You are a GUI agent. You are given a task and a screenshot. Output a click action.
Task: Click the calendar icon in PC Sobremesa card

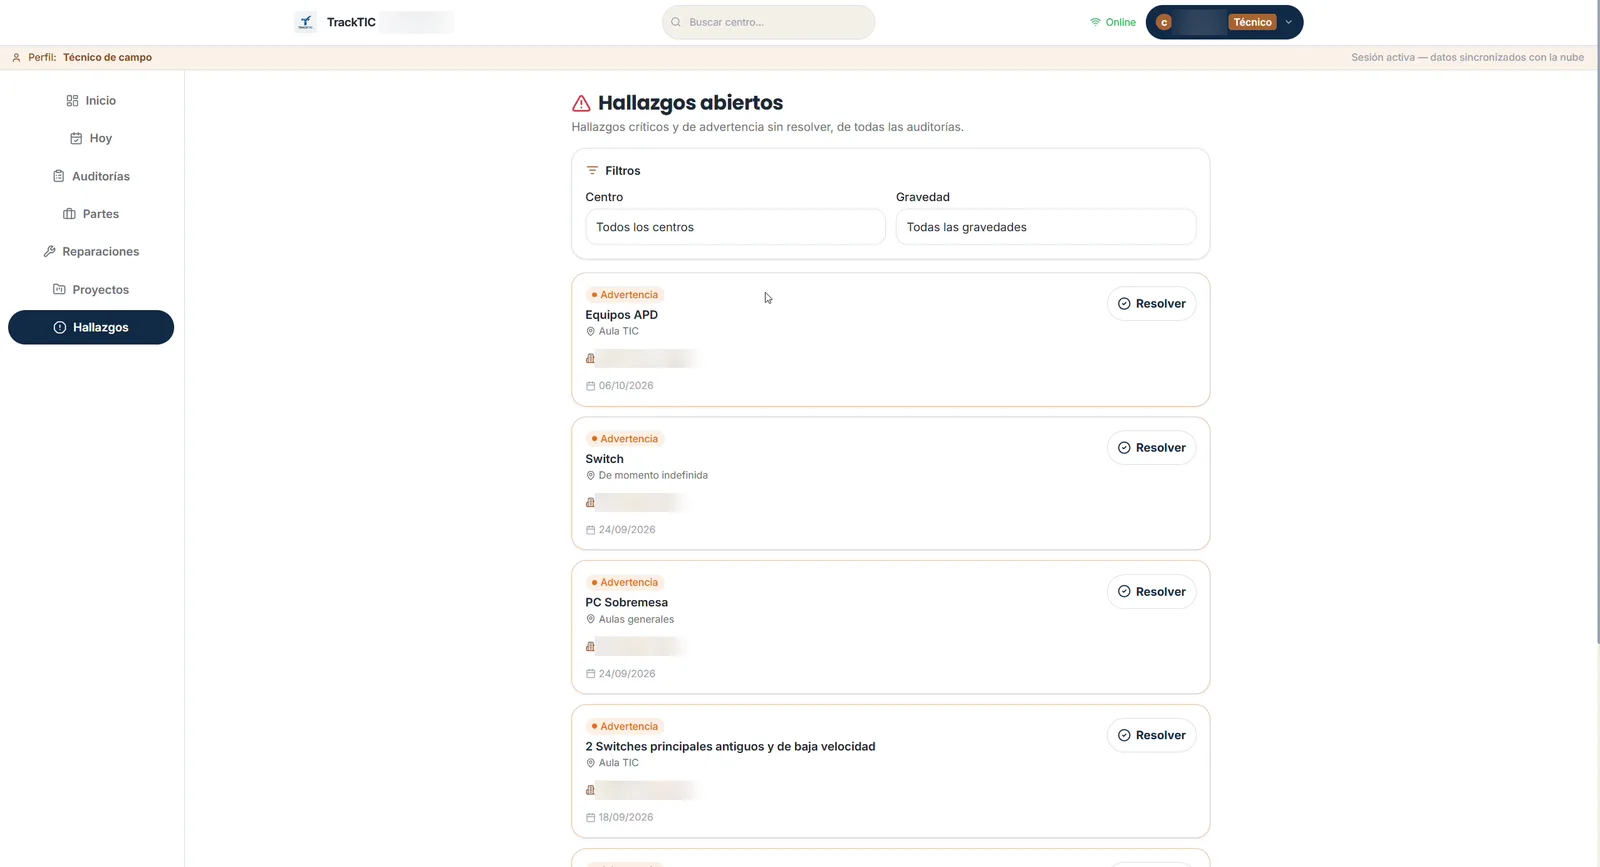590,674
